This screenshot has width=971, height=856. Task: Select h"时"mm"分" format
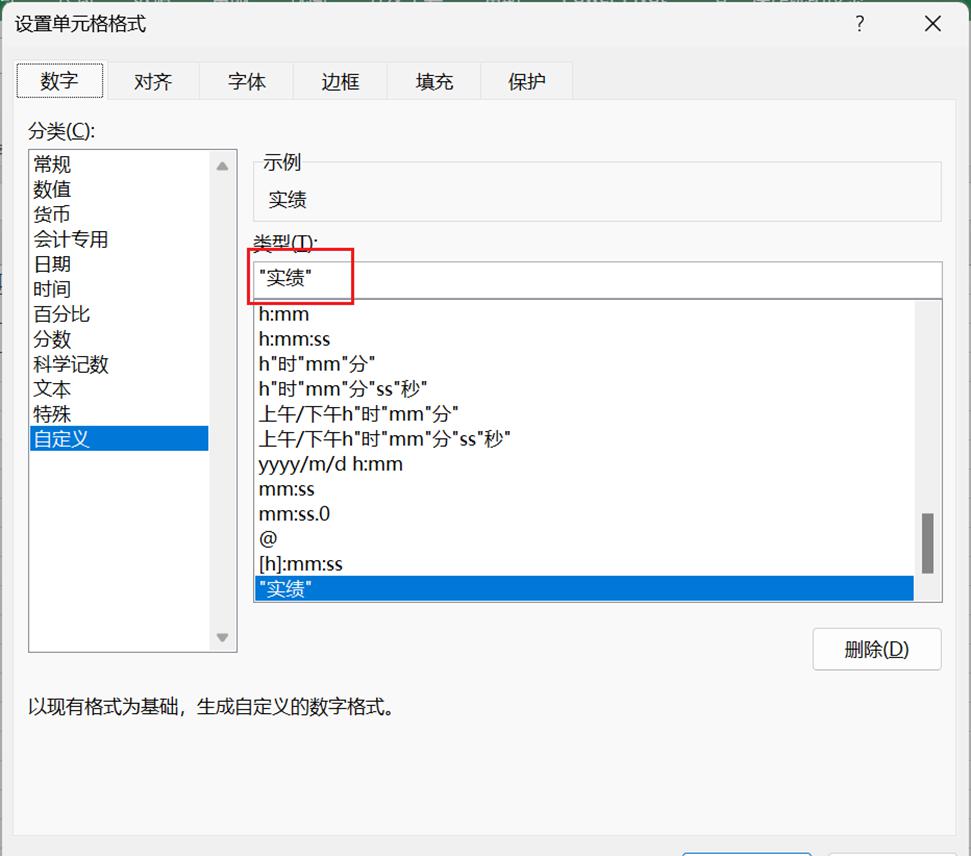tap(584, 364)
